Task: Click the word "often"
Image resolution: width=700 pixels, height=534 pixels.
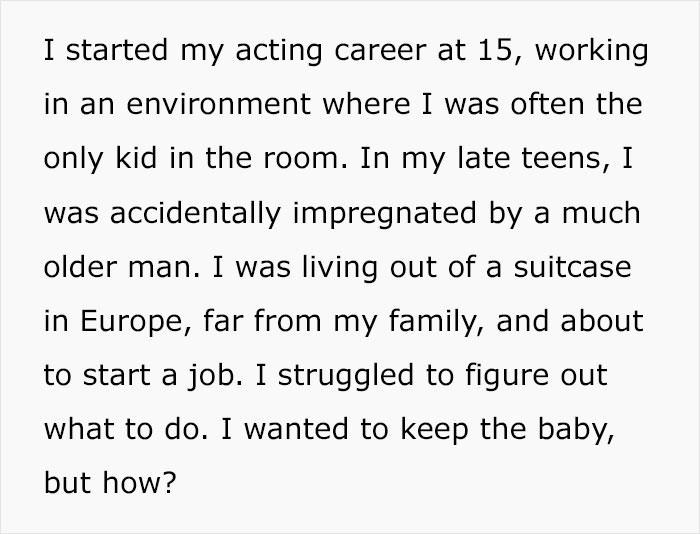Action: point(539,107)
